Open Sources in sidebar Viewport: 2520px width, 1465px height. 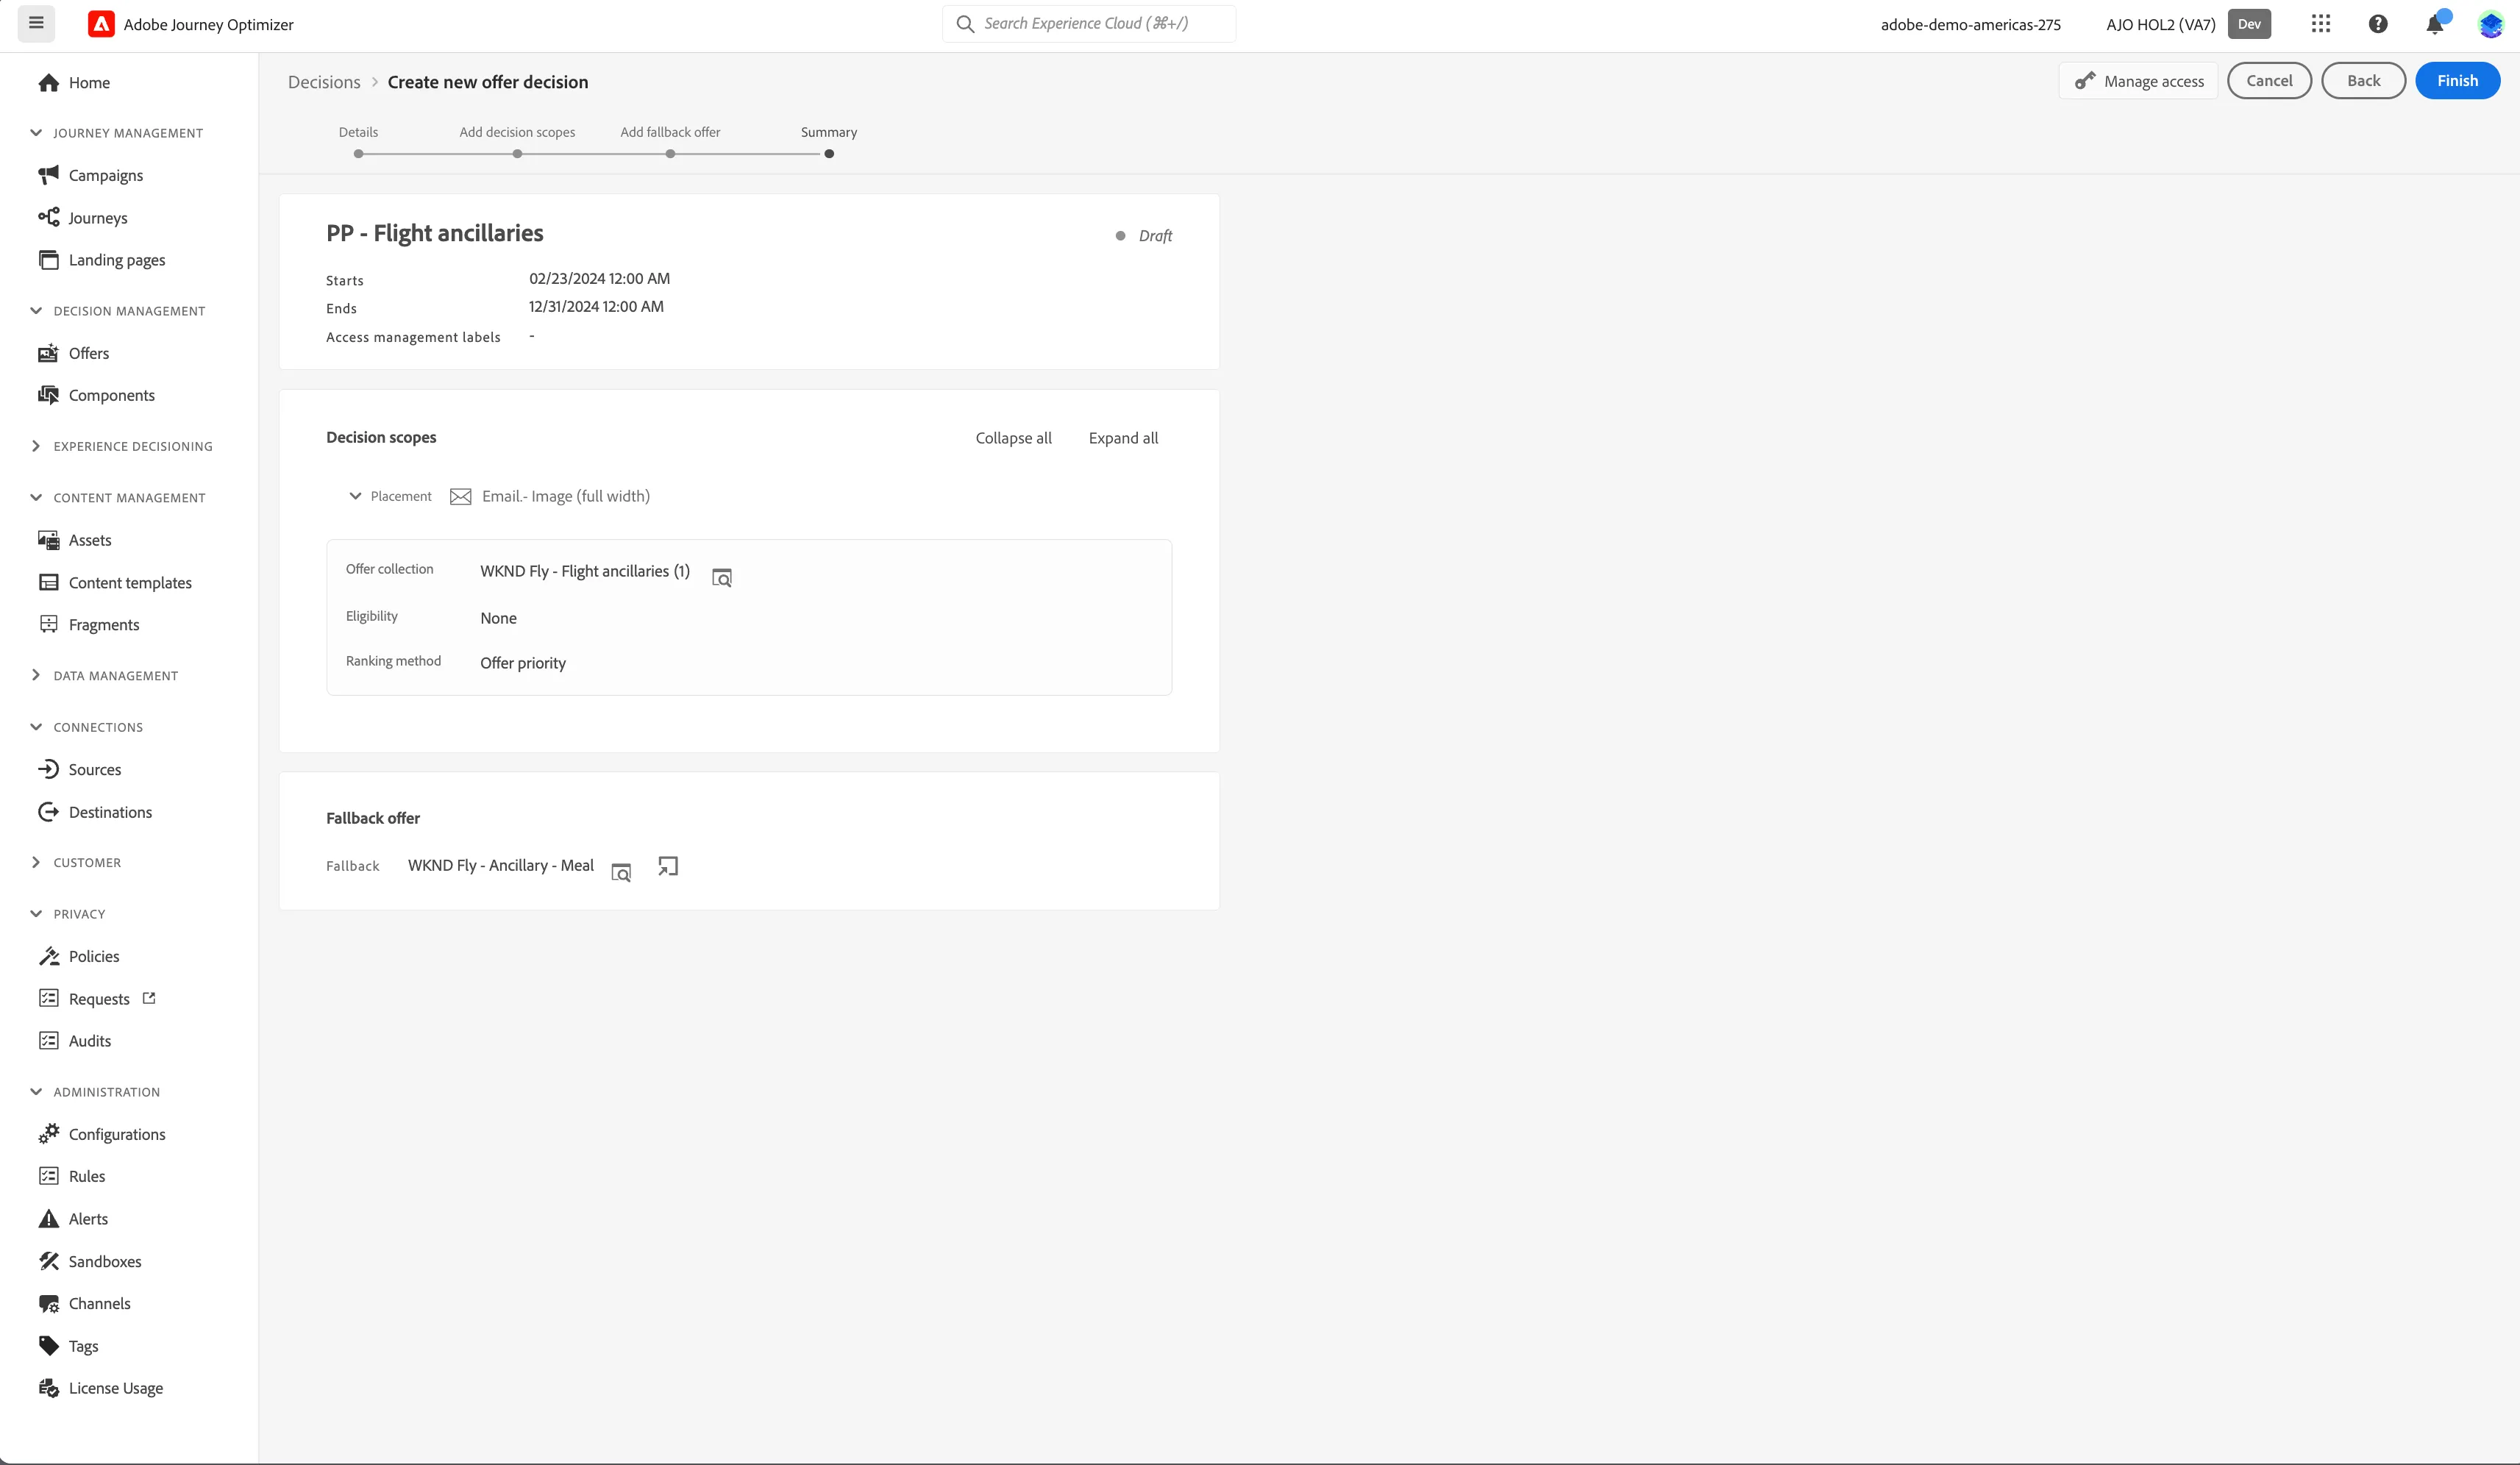(94, 769)
